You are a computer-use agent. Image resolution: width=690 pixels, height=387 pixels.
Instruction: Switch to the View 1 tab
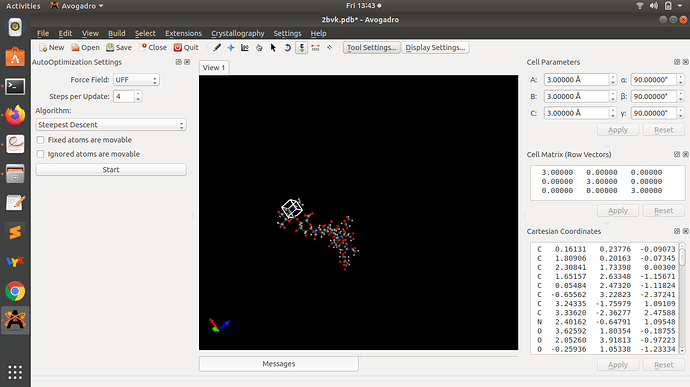click(214, 67)
